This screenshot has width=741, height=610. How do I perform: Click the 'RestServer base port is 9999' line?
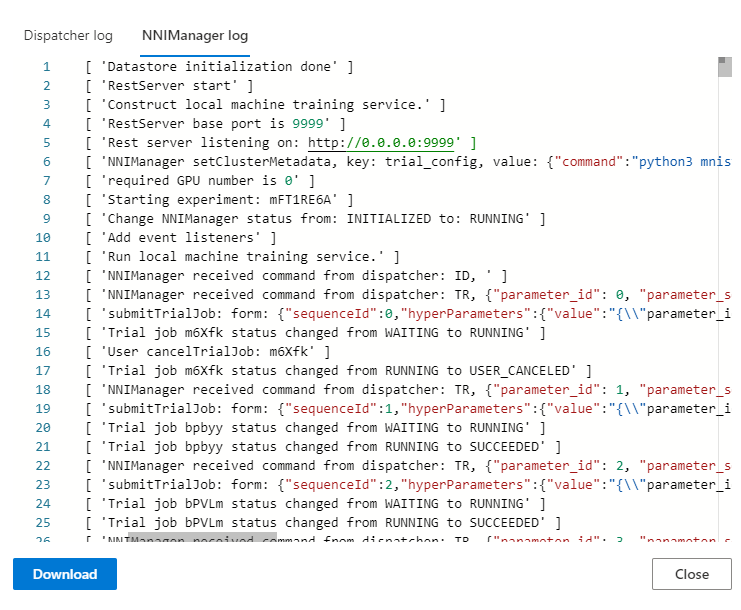[215, 124]
